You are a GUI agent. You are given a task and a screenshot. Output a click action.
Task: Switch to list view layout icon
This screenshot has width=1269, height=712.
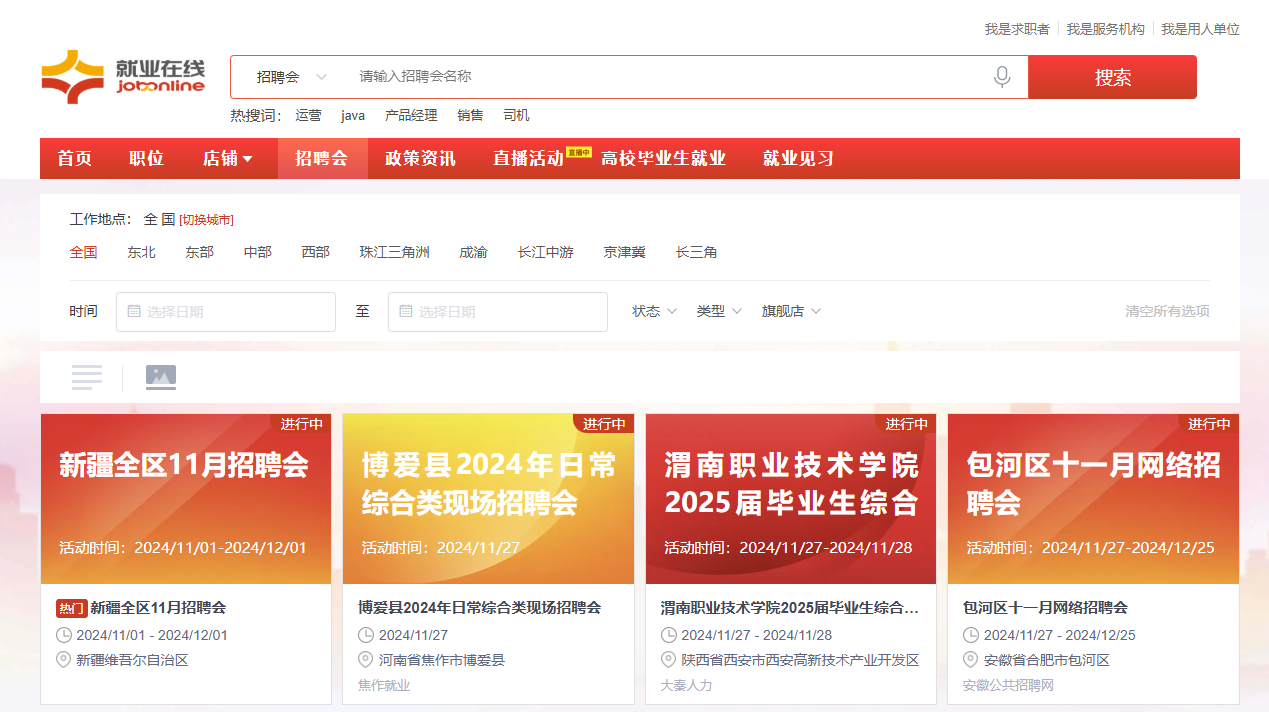click(87, 377)
